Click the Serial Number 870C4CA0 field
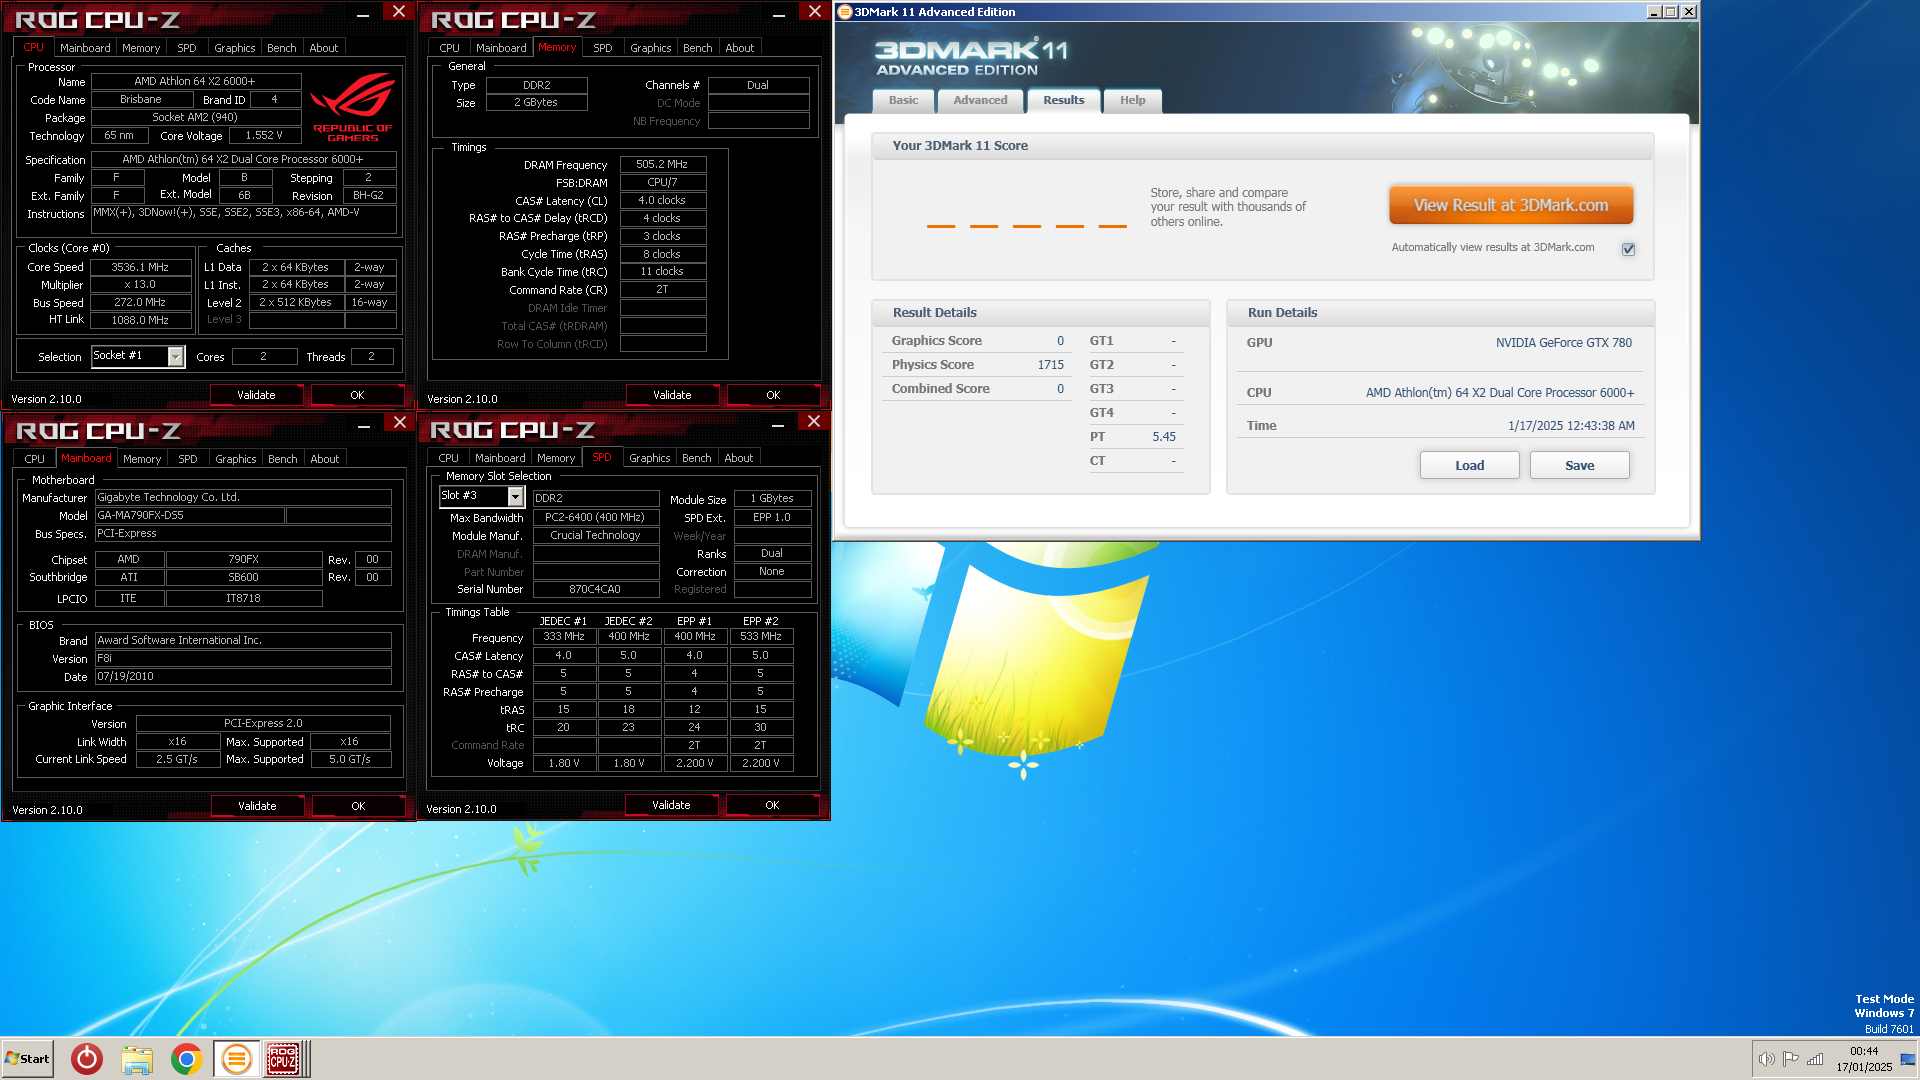Image resolution: width=1920 pixels, height=1080 pixels. 595,589
